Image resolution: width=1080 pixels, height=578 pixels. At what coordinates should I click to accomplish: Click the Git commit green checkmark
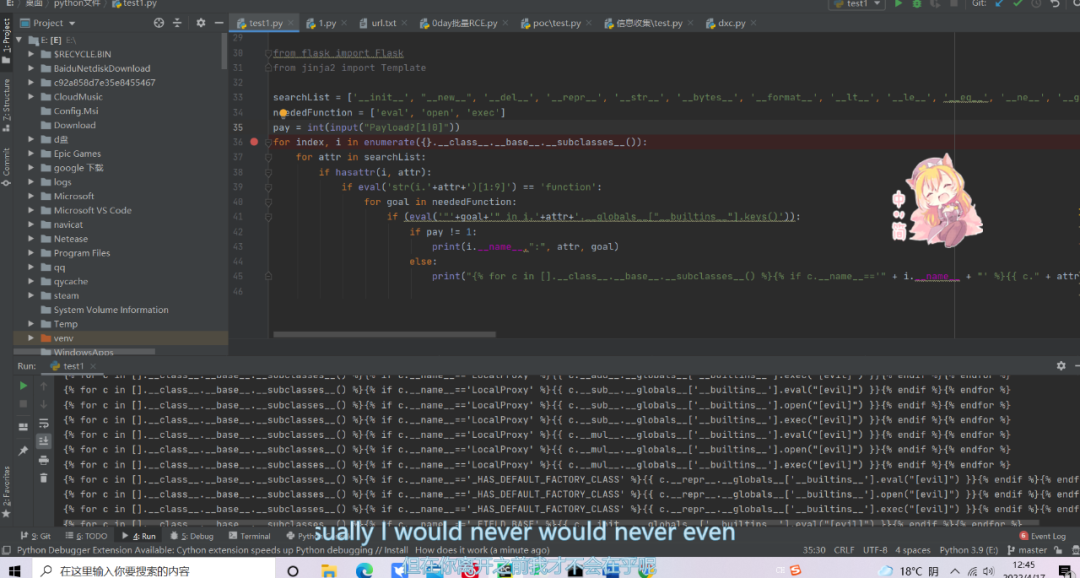[1017, 3]
